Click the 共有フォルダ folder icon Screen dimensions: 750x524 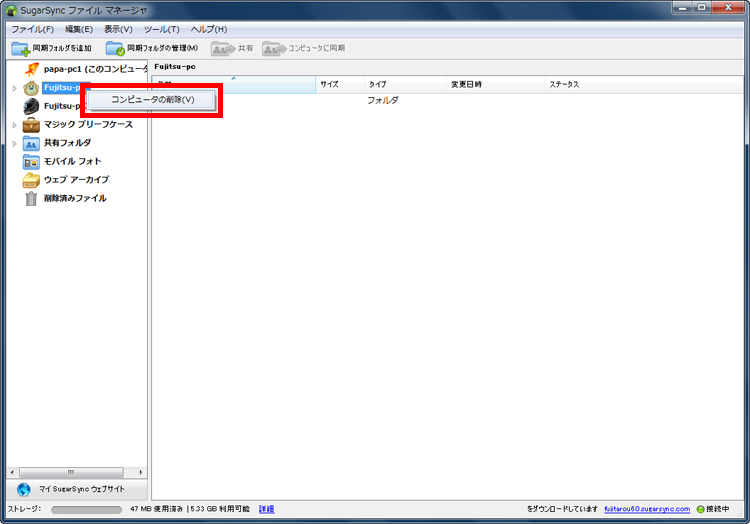tap(31, 143)
